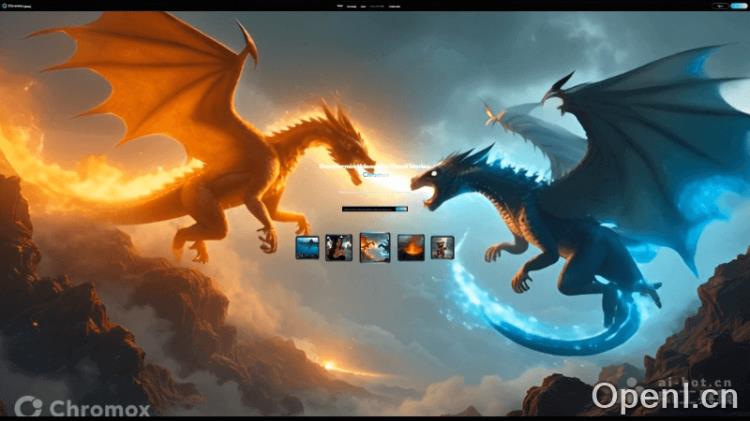Select the enlarged two-dragons thumbnail
Screen dimensions: 750x421
coord(375,247)
